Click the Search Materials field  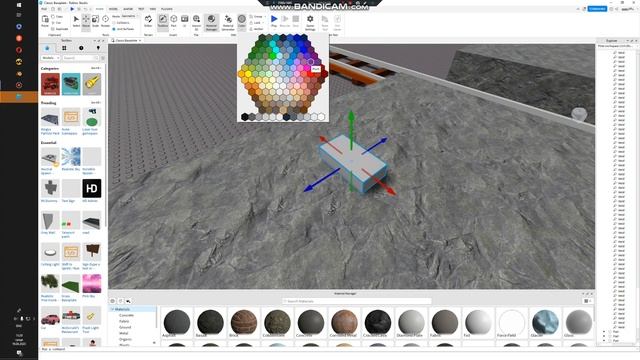(357, 301)
